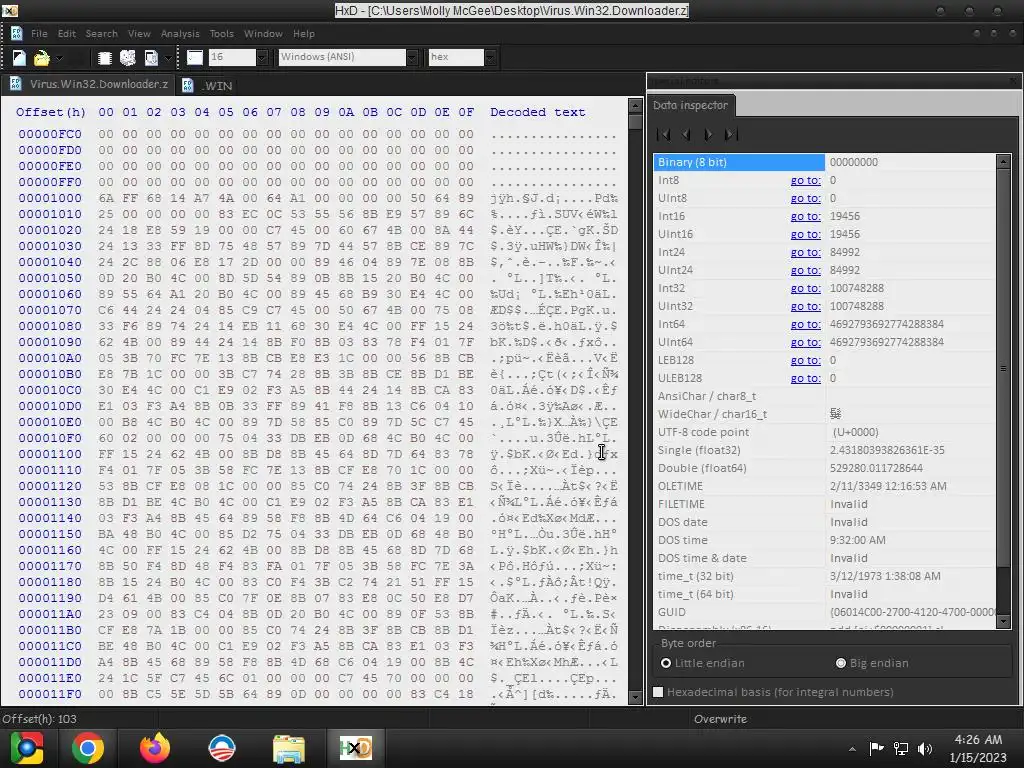
Task: Jump to first byte in Data inspector
Action: point(664,135)
